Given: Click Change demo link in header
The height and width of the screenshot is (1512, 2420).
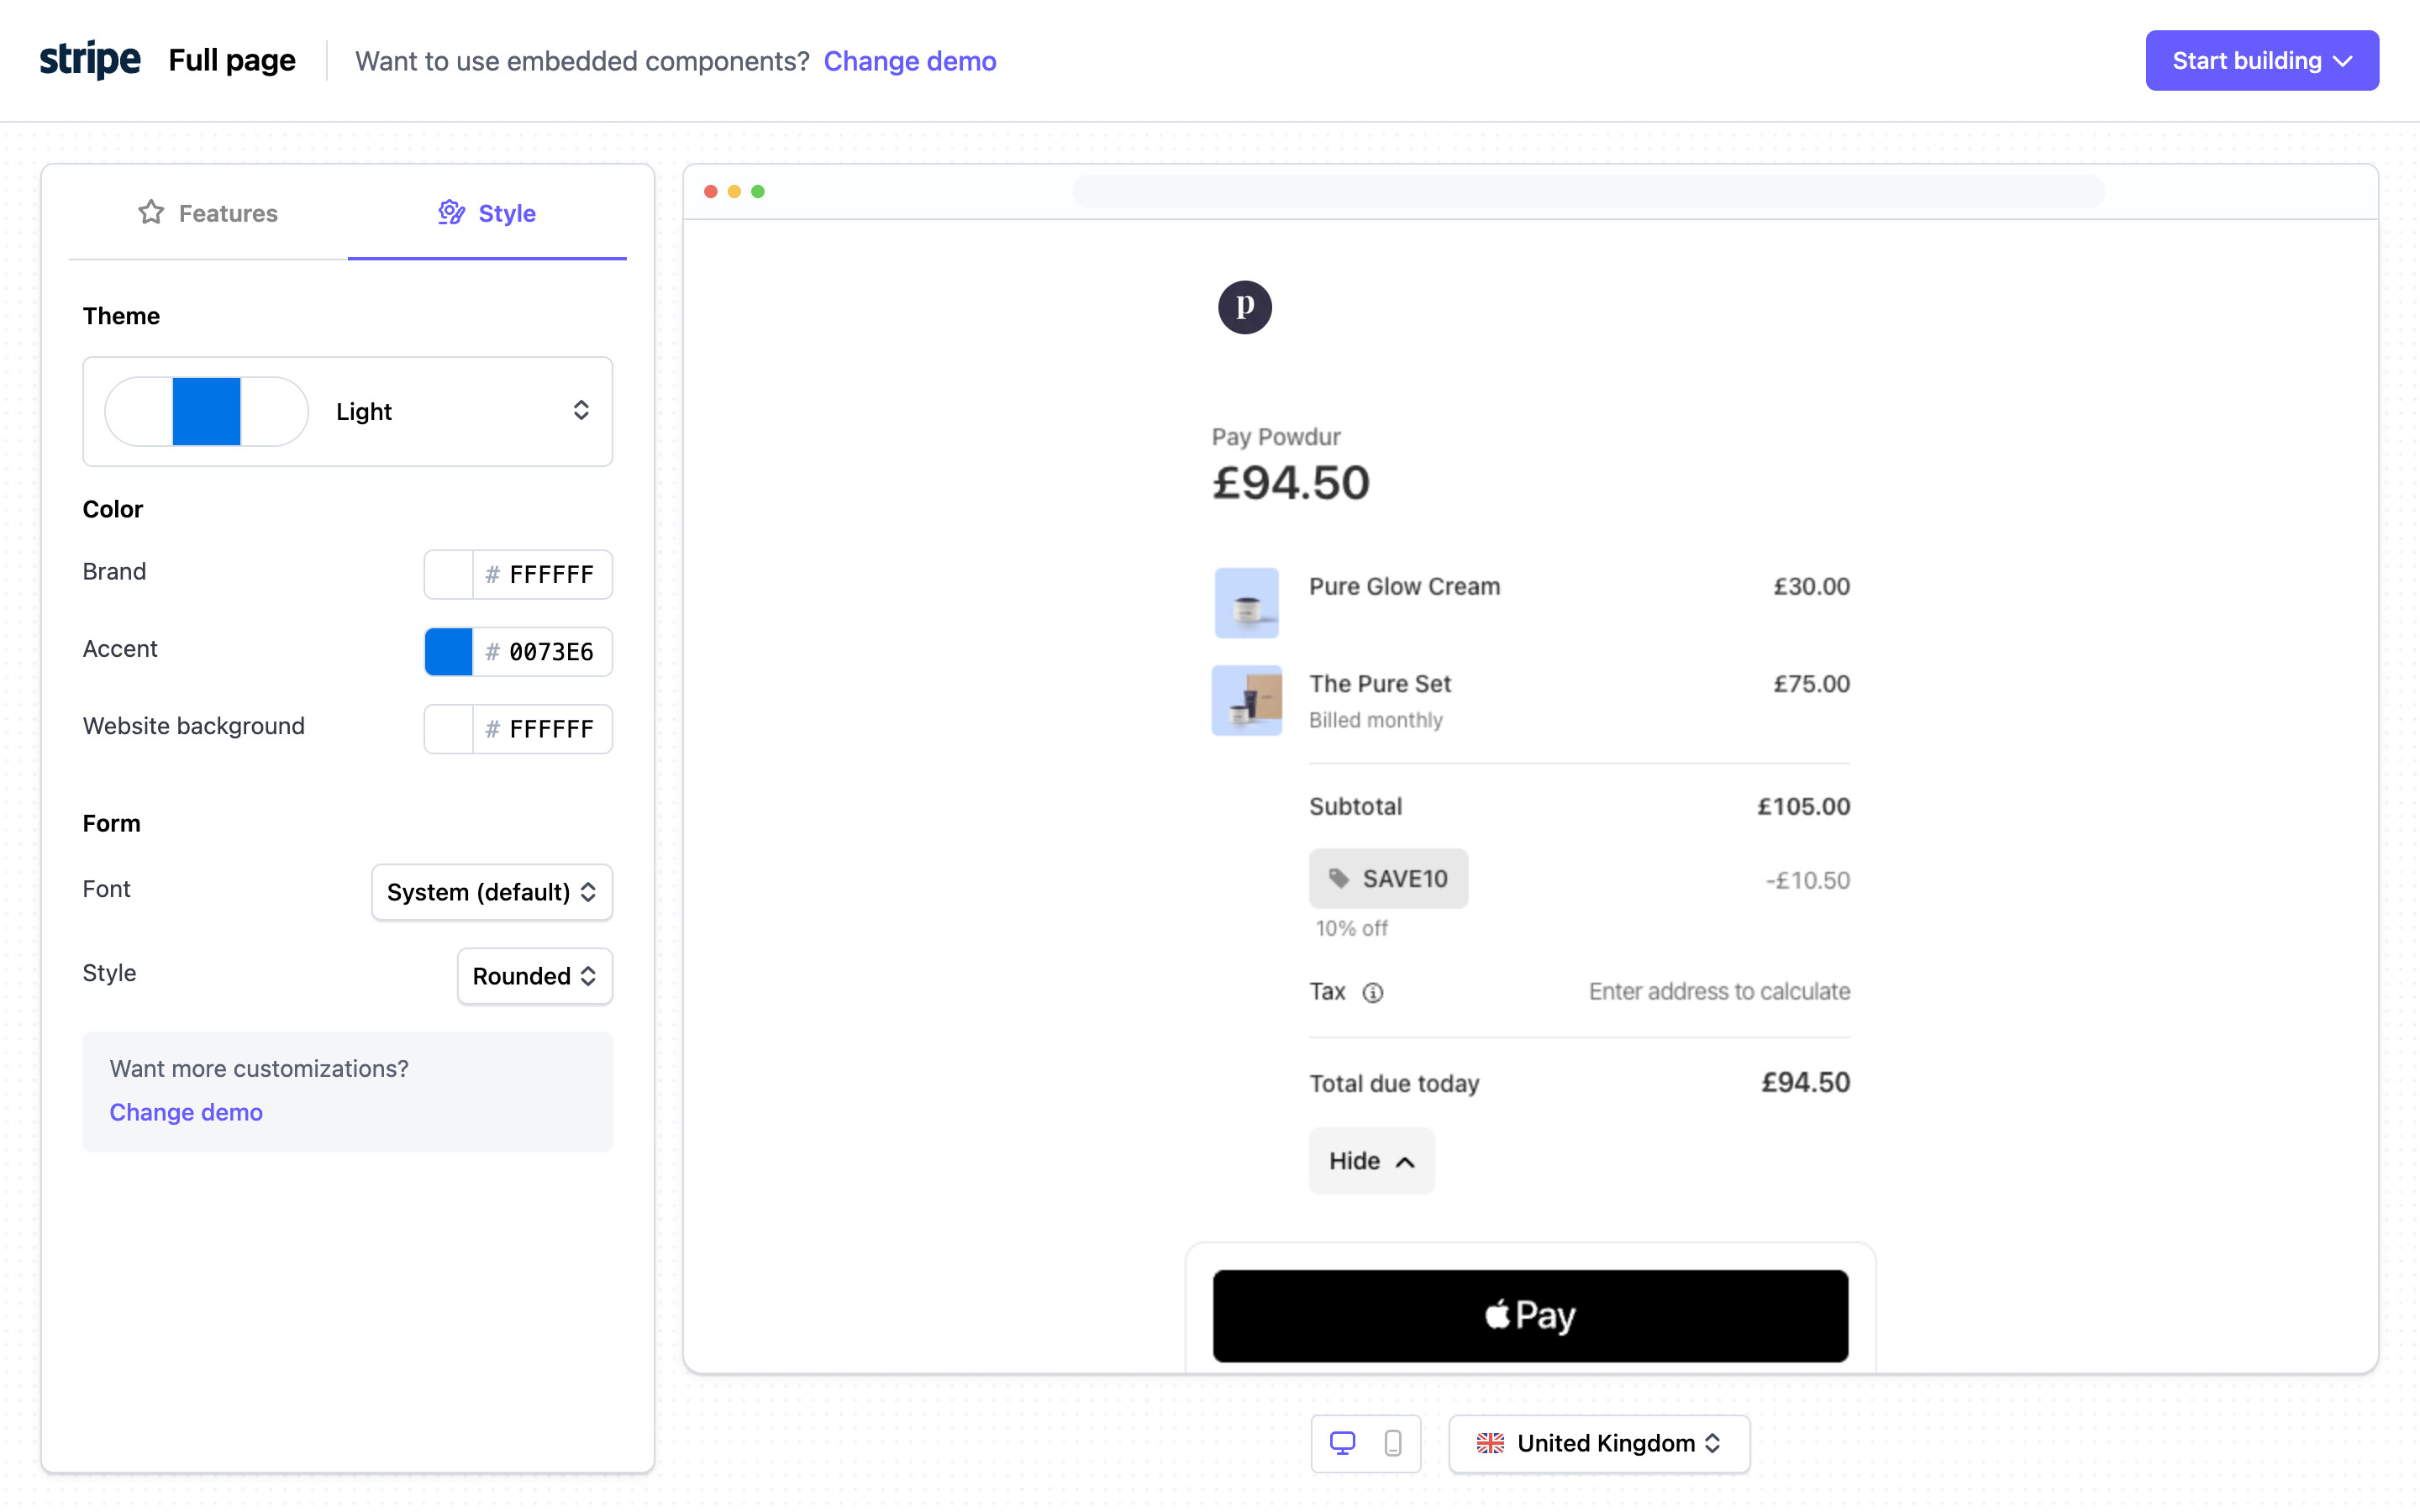Looking at the screenshot, I should [x=910, y=61].
